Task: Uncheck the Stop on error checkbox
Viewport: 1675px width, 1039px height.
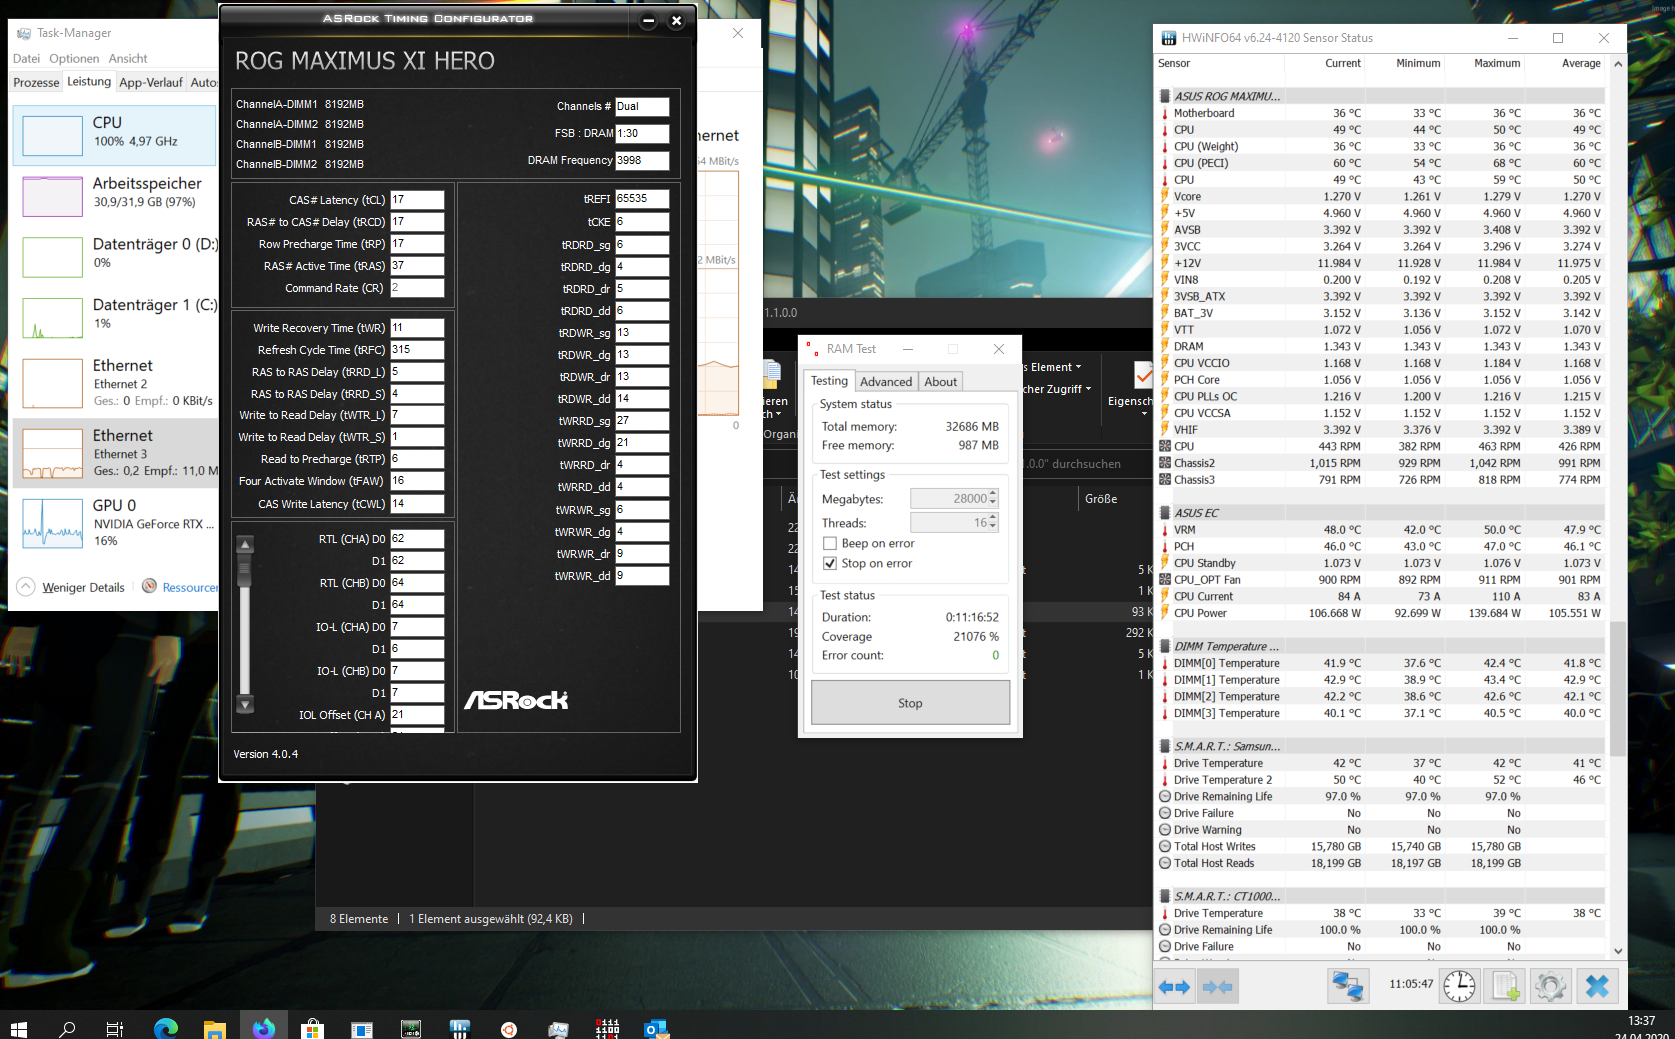Action: coord(829,563)
